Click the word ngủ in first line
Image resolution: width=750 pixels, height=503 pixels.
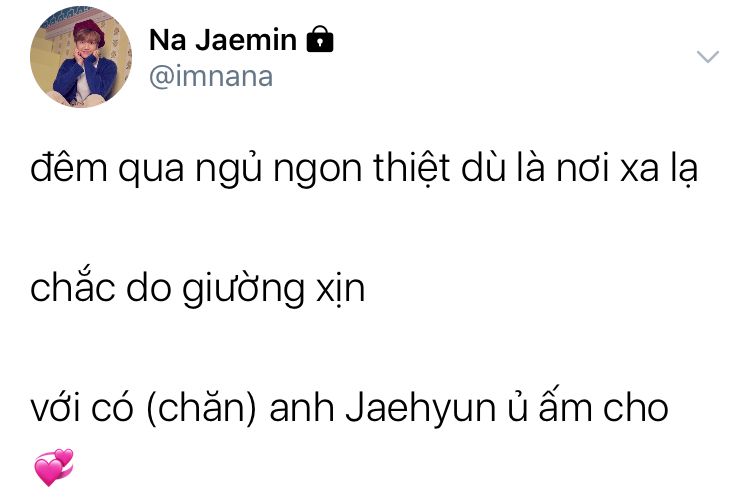[229, 169]
